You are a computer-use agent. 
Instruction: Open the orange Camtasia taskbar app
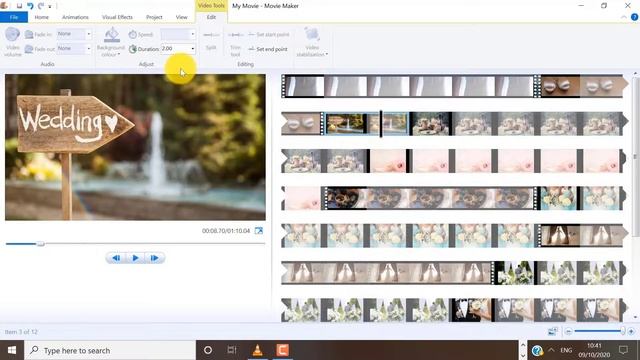click(282, 350)
